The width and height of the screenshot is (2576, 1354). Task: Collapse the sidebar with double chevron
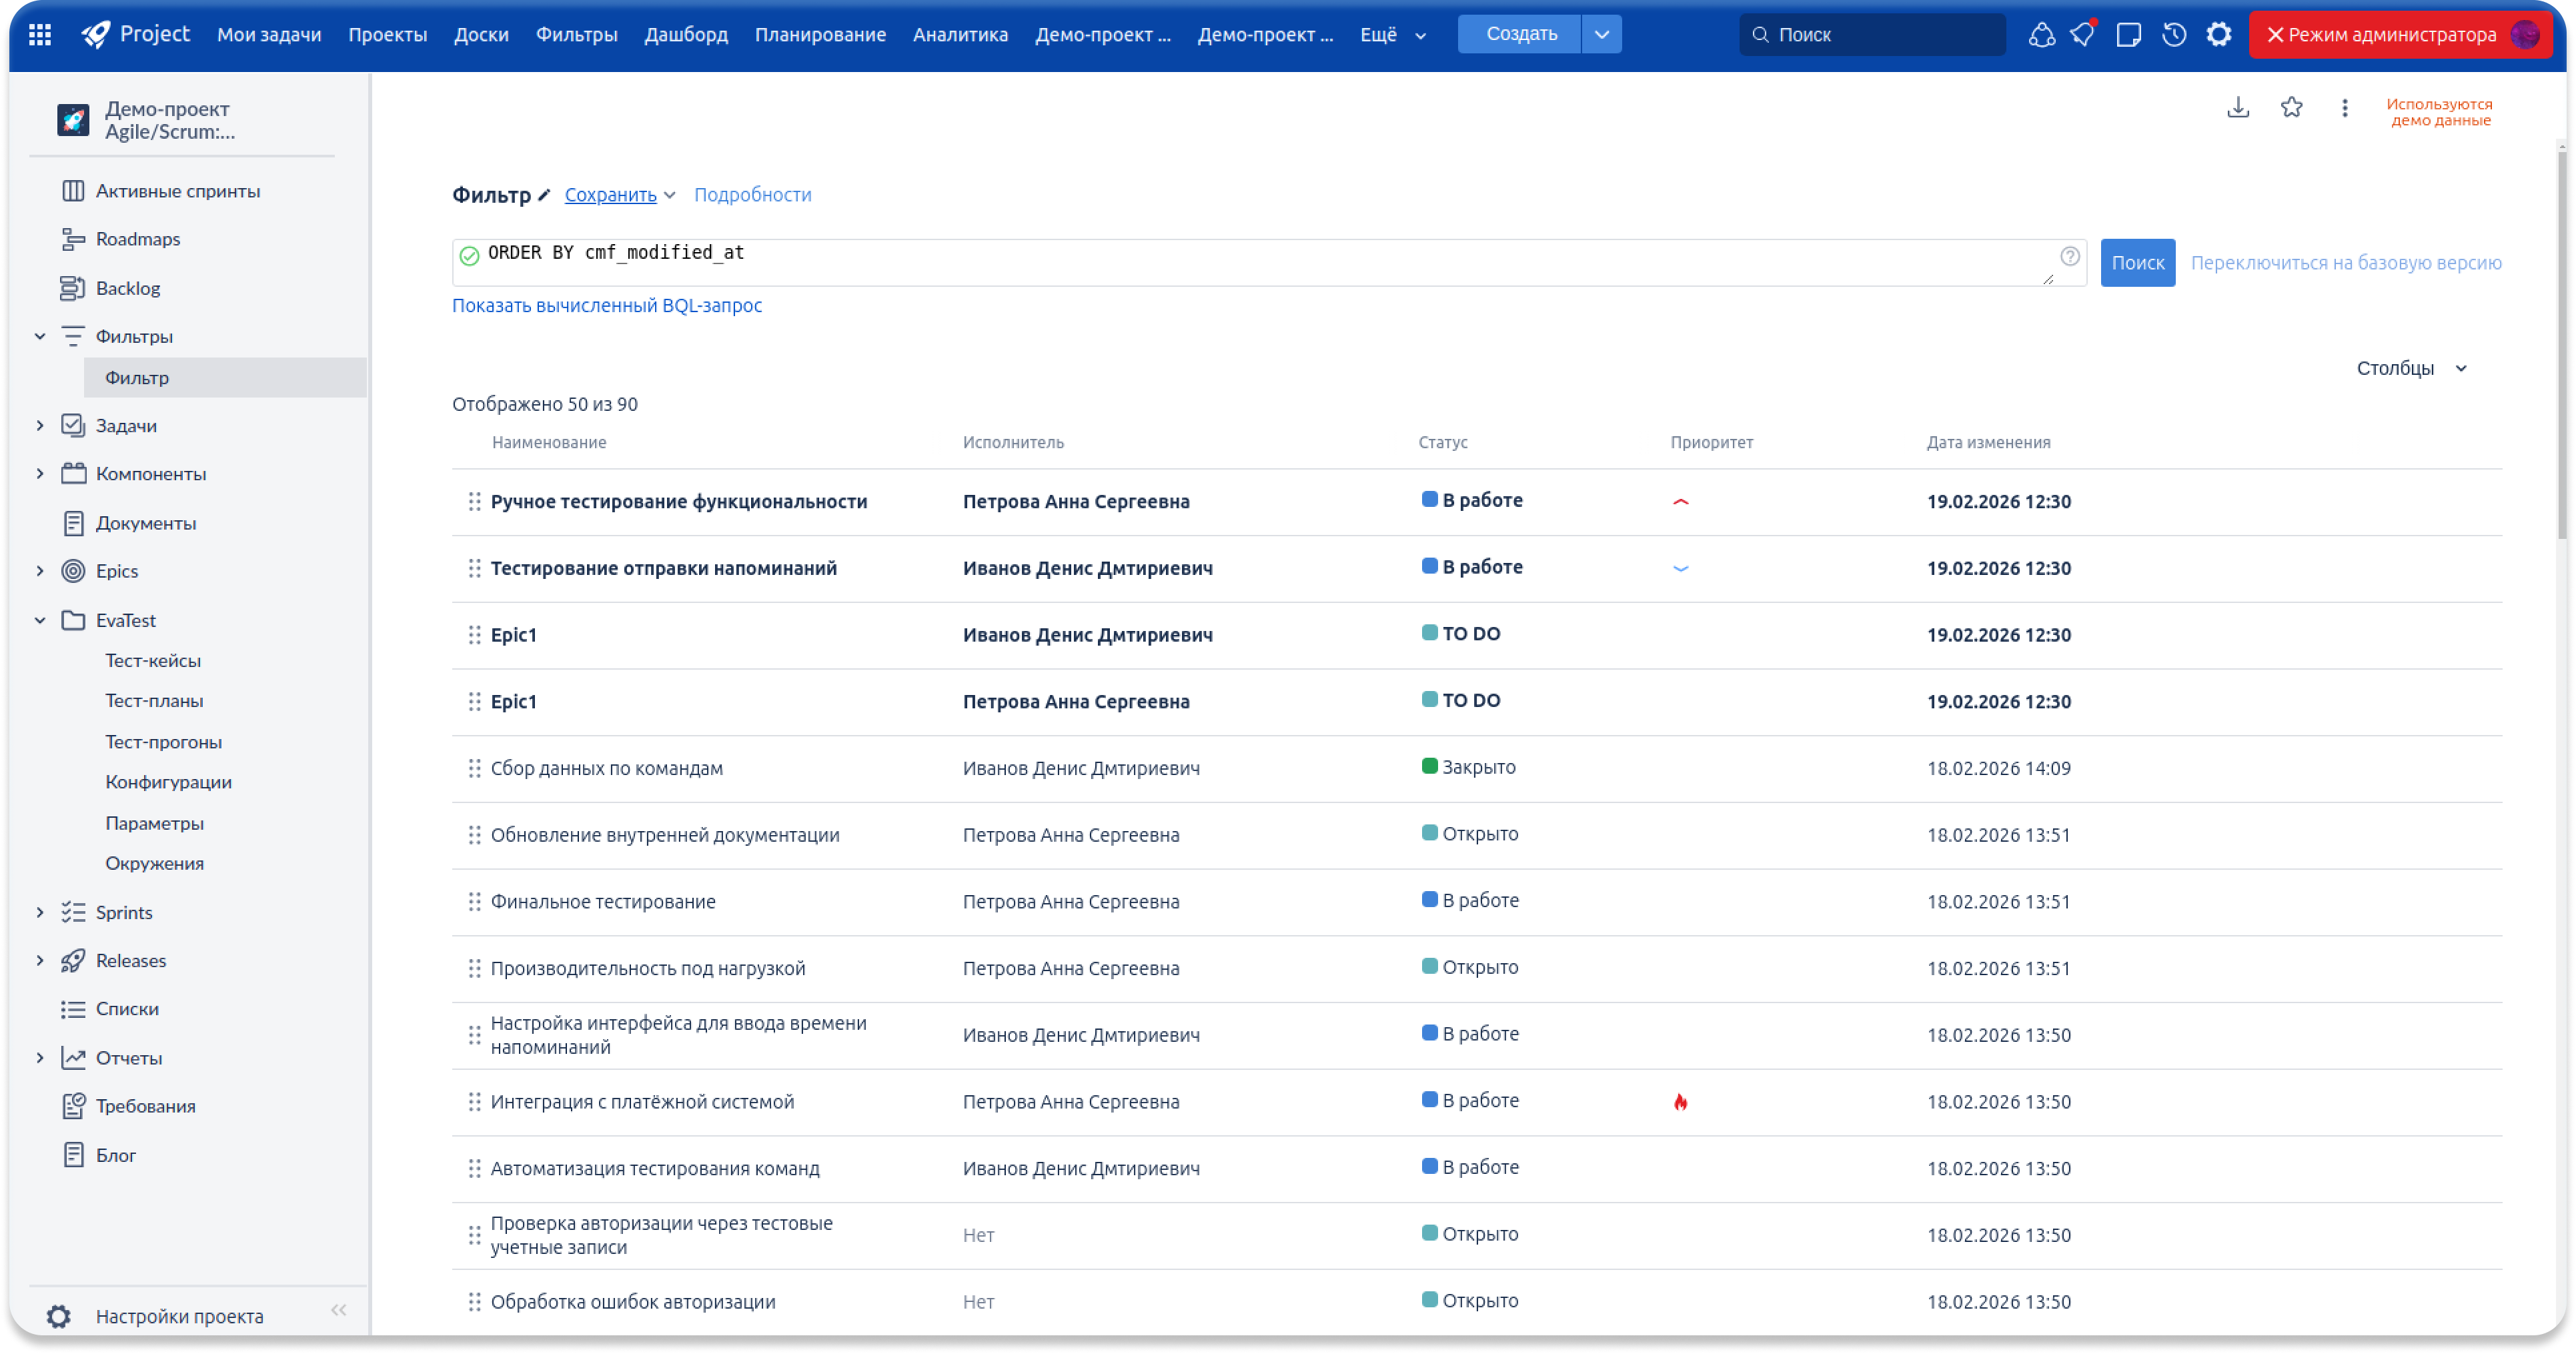point(338,1310)
